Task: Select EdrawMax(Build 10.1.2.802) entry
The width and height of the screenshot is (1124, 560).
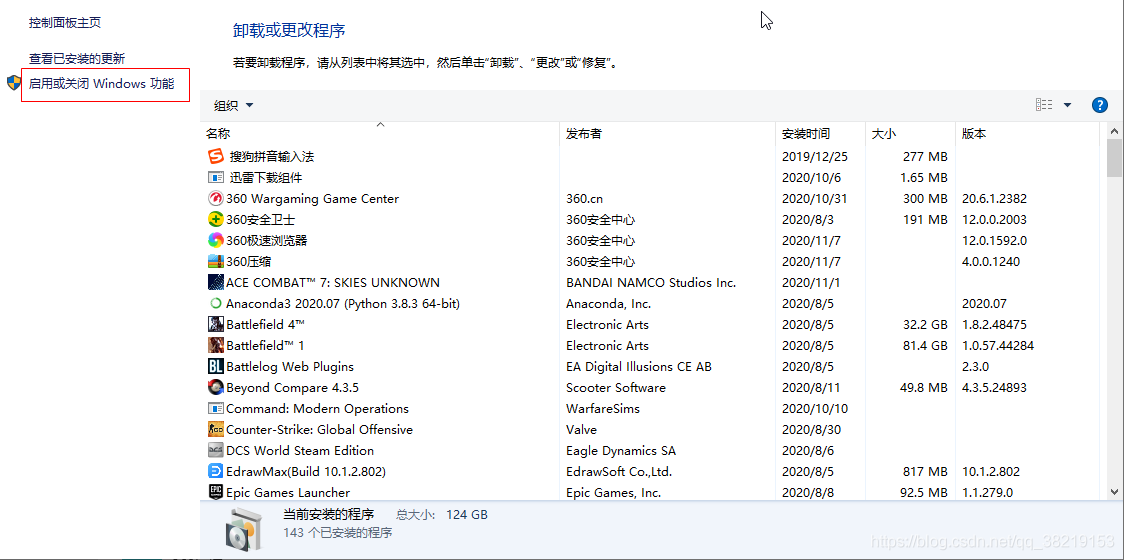Action: tap(306, 472)
